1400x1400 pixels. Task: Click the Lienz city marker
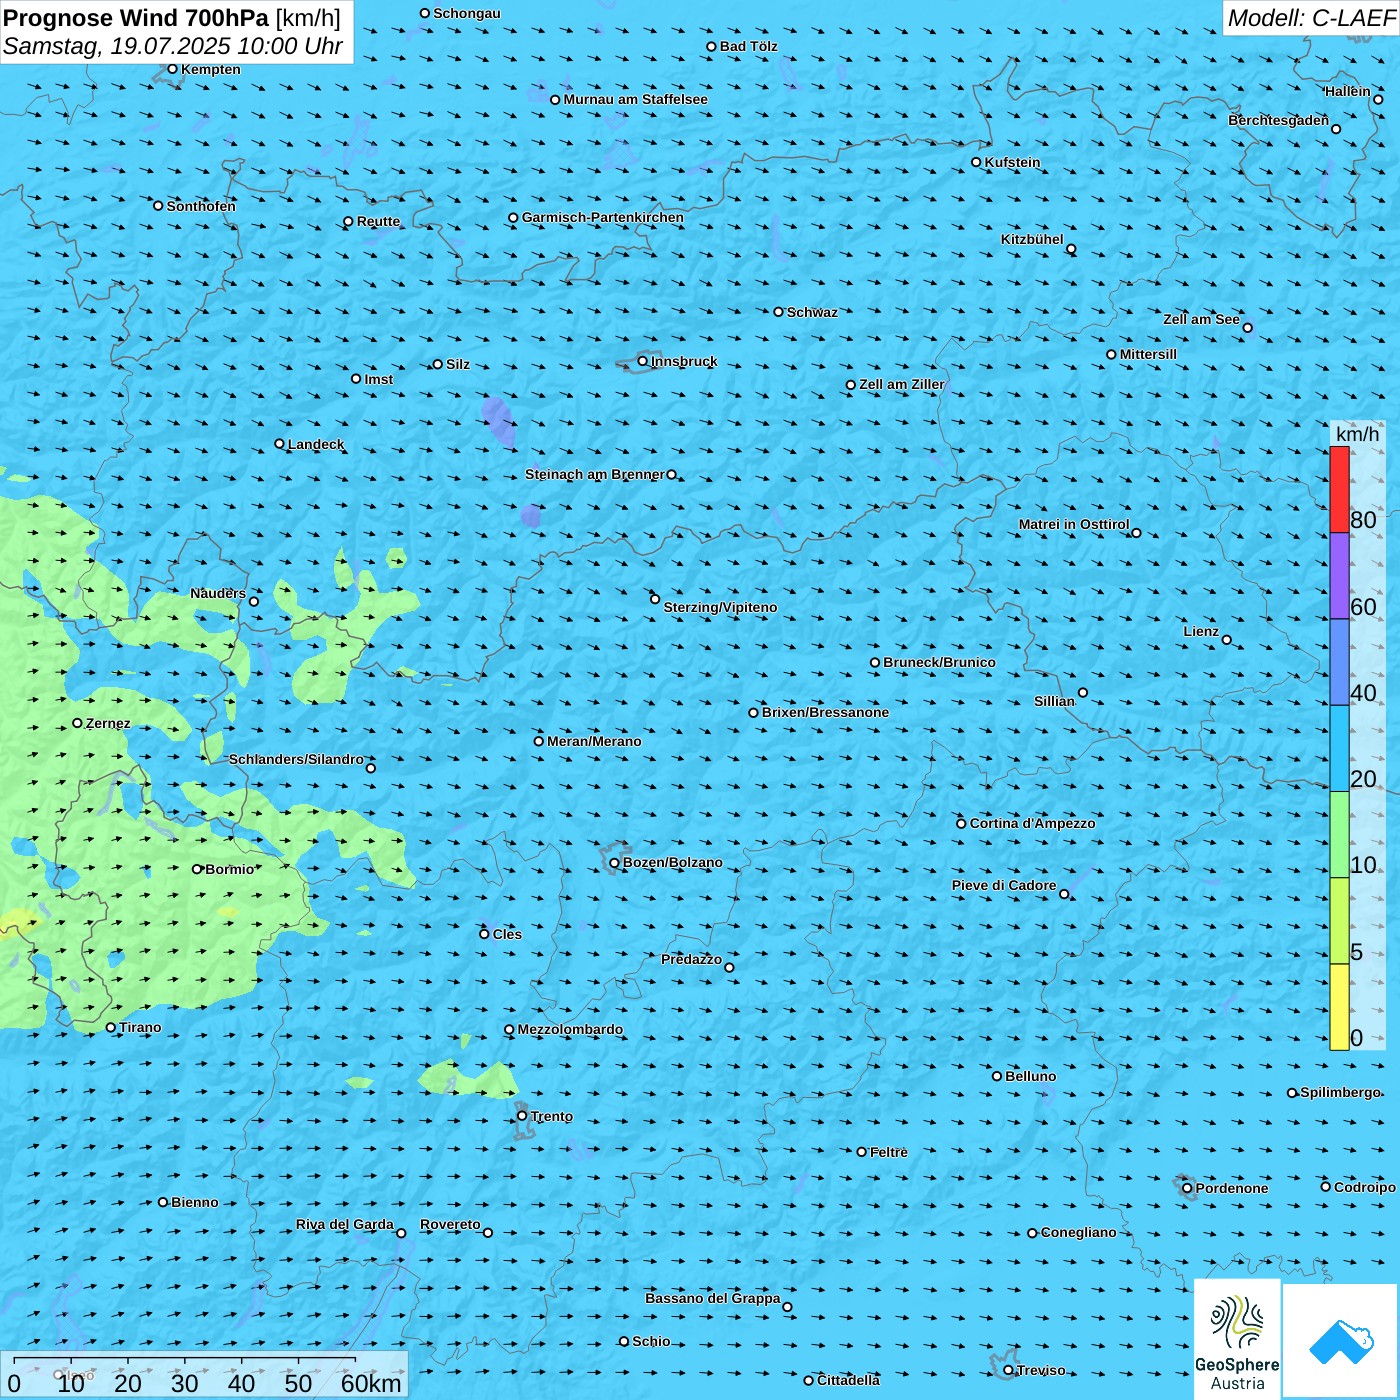pyautogui.click(x=1227, y=640)
